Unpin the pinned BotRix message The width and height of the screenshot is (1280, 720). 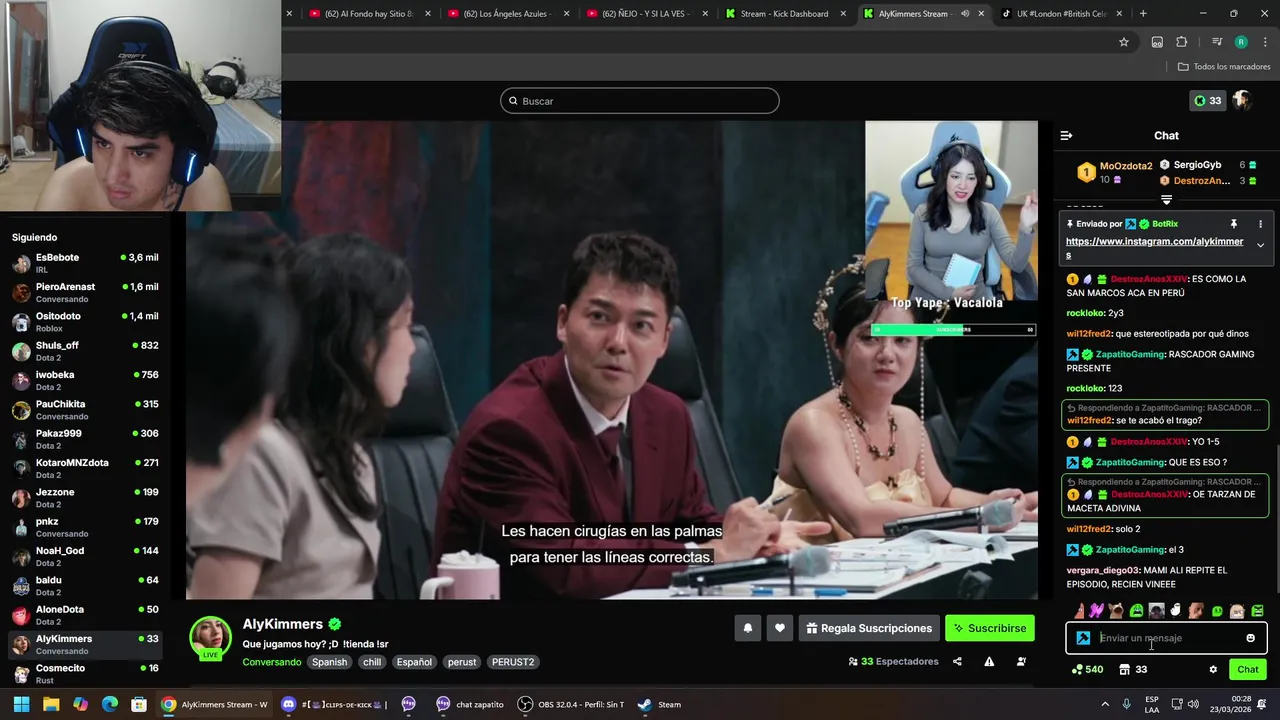(x=1234, y=224)
